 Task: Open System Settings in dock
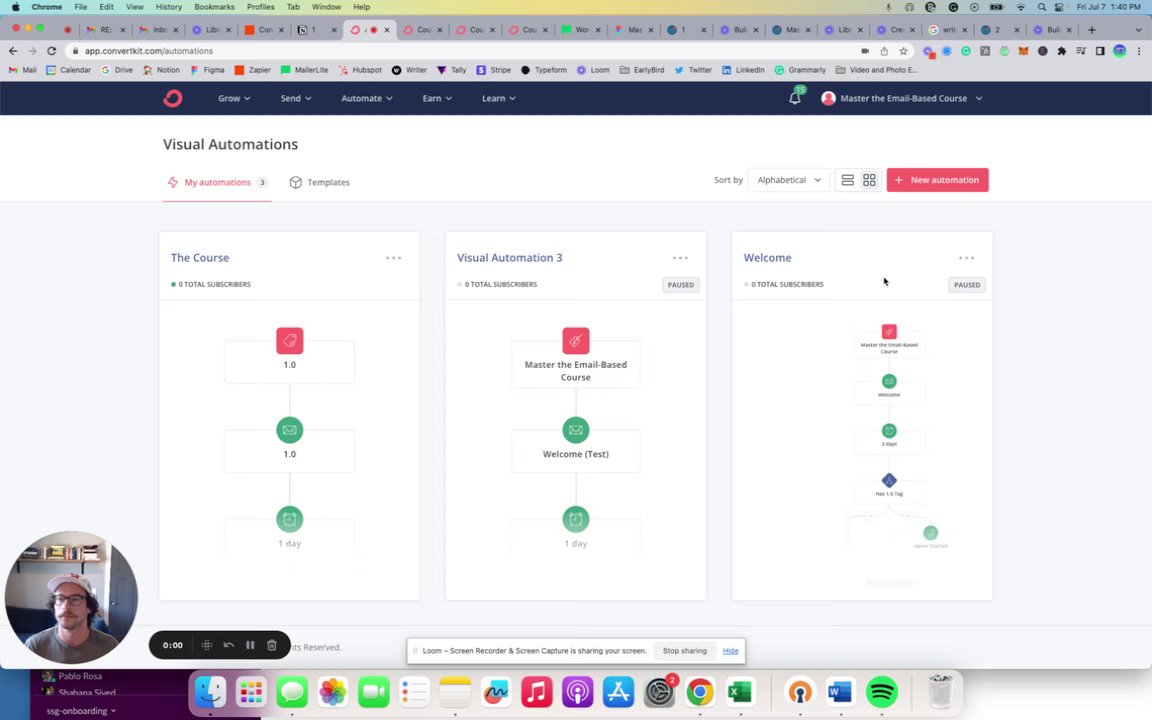(x=659, y=691)
